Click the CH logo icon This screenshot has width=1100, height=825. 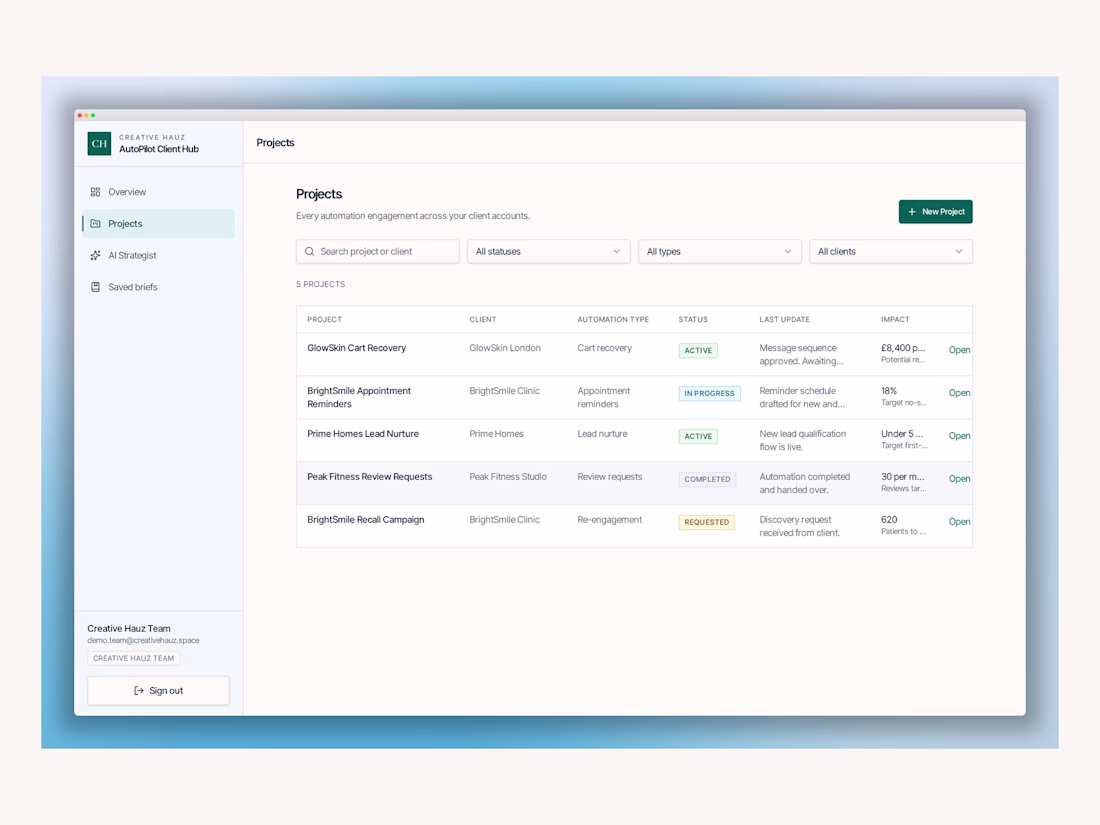pyautogui.click(x=99, y=143)
